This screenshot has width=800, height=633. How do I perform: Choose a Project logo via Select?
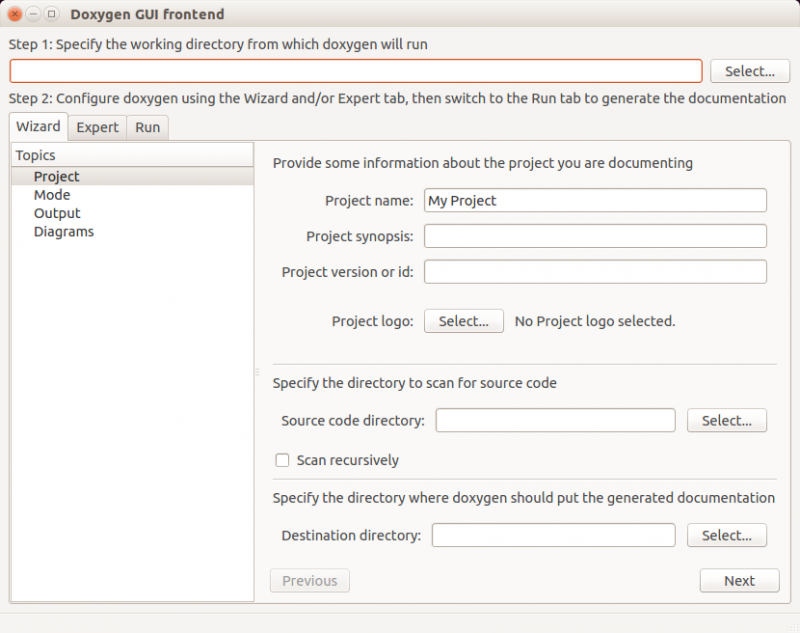click(463, 321)
